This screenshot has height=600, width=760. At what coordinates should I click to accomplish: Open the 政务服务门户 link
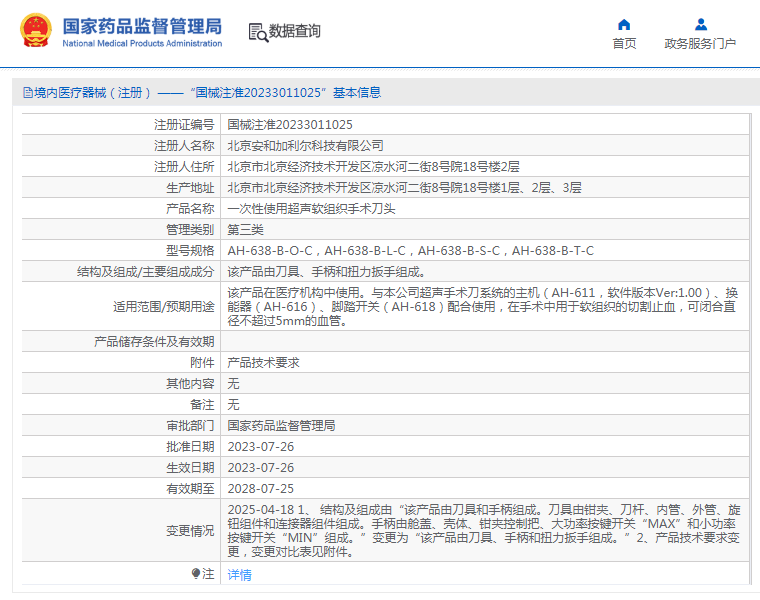point(700,44)
